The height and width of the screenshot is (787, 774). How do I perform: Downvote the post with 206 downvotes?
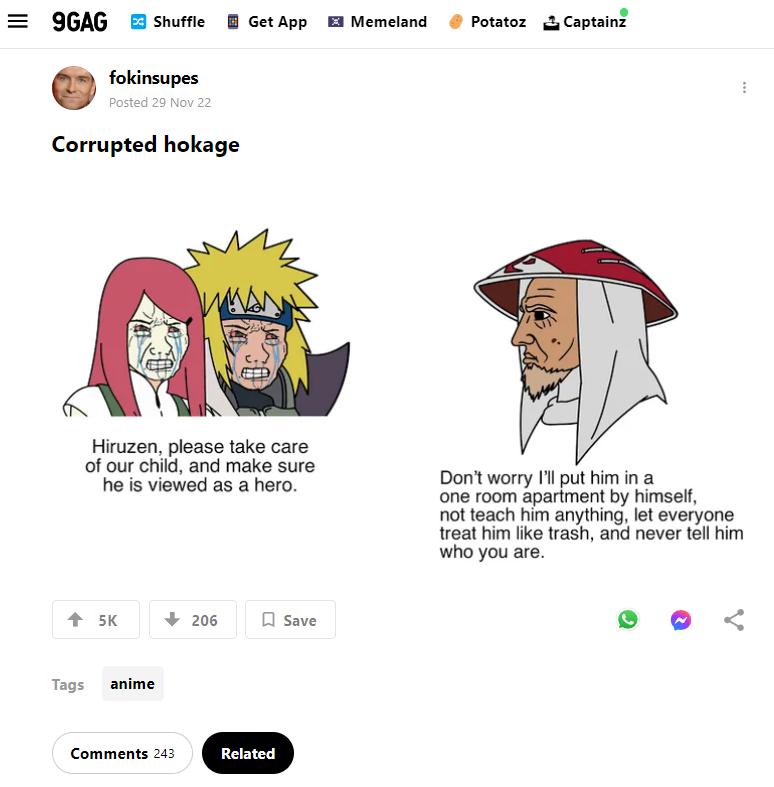(193, 620)
